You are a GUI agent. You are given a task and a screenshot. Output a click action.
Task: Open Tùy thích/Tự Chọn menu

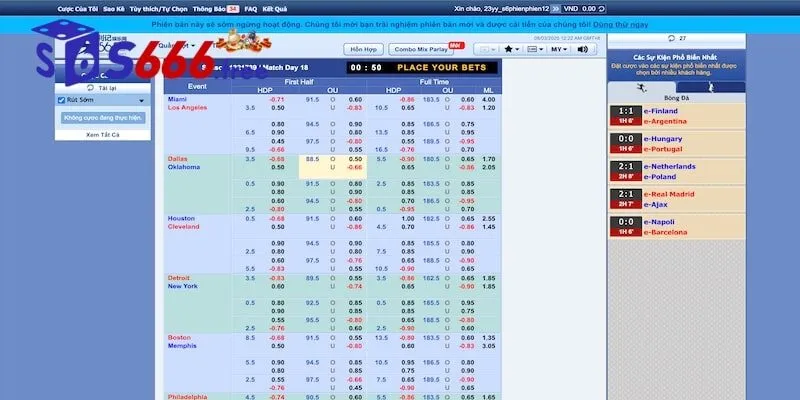[x=159, y=9]
